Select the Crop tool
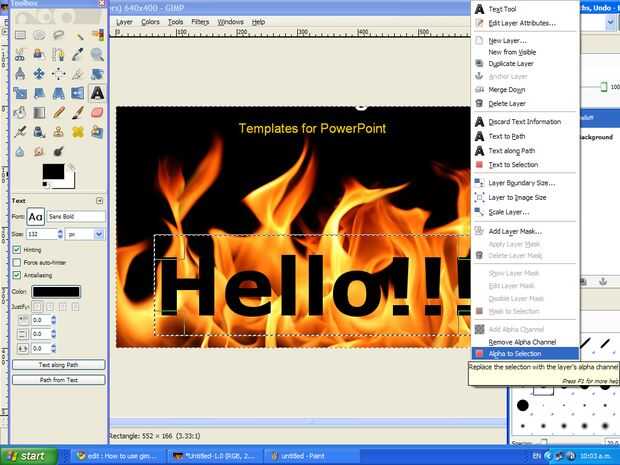The image size is (620, 465). (x=78, y=74)
